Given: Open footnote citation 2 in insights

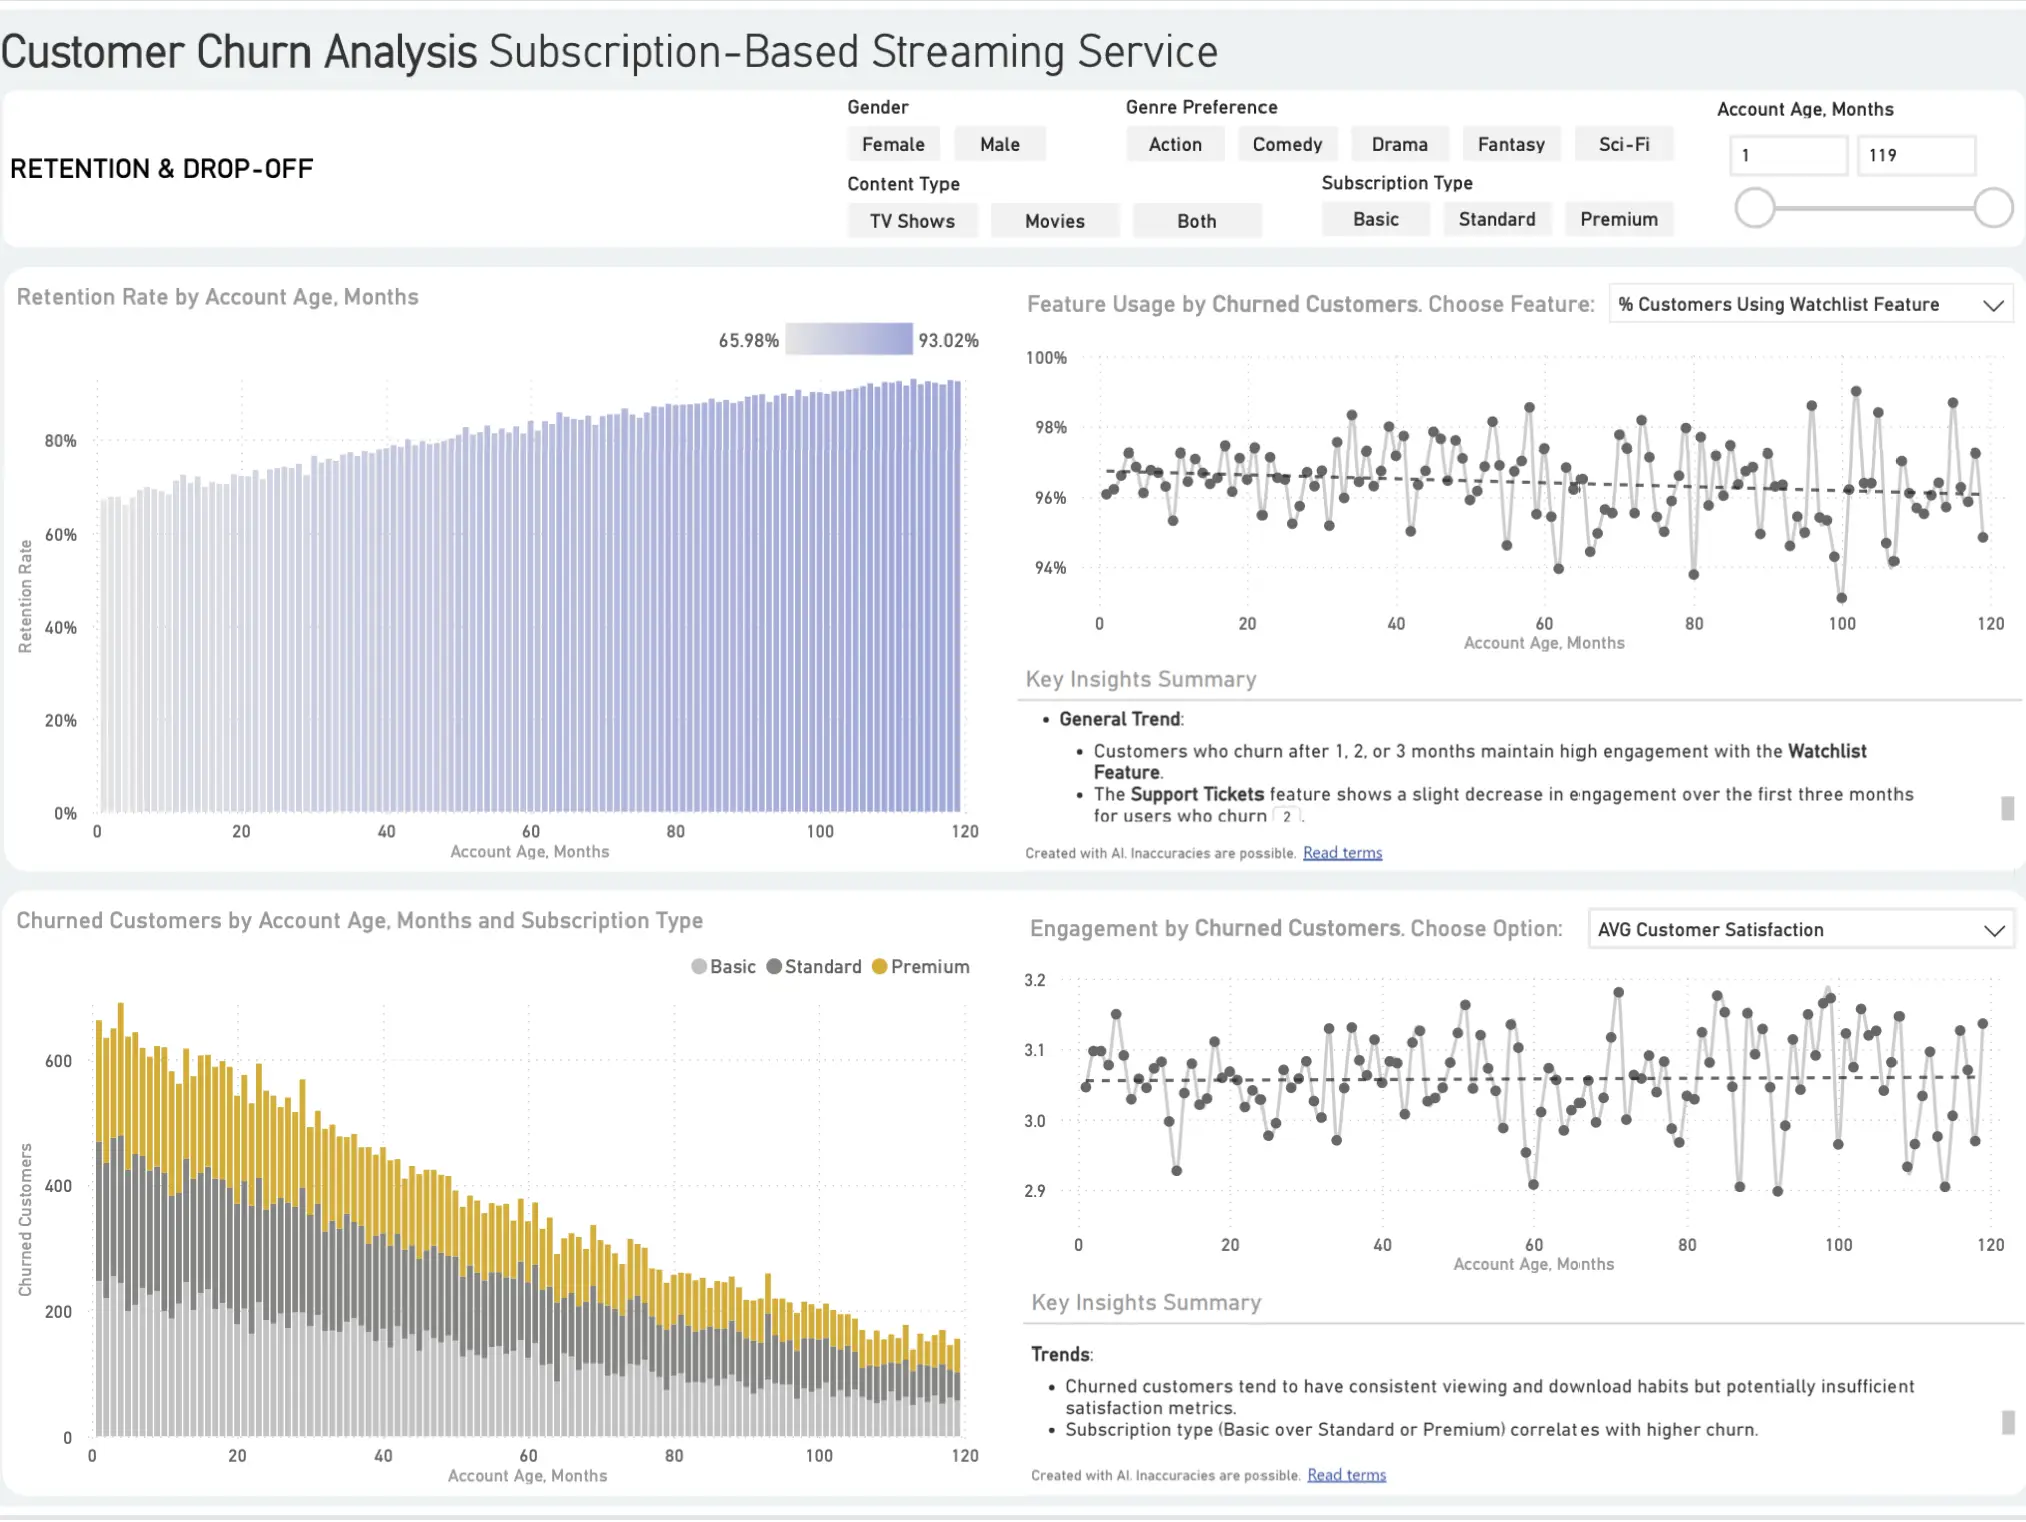Looking at the screenshot, I should click(1287, 816).
